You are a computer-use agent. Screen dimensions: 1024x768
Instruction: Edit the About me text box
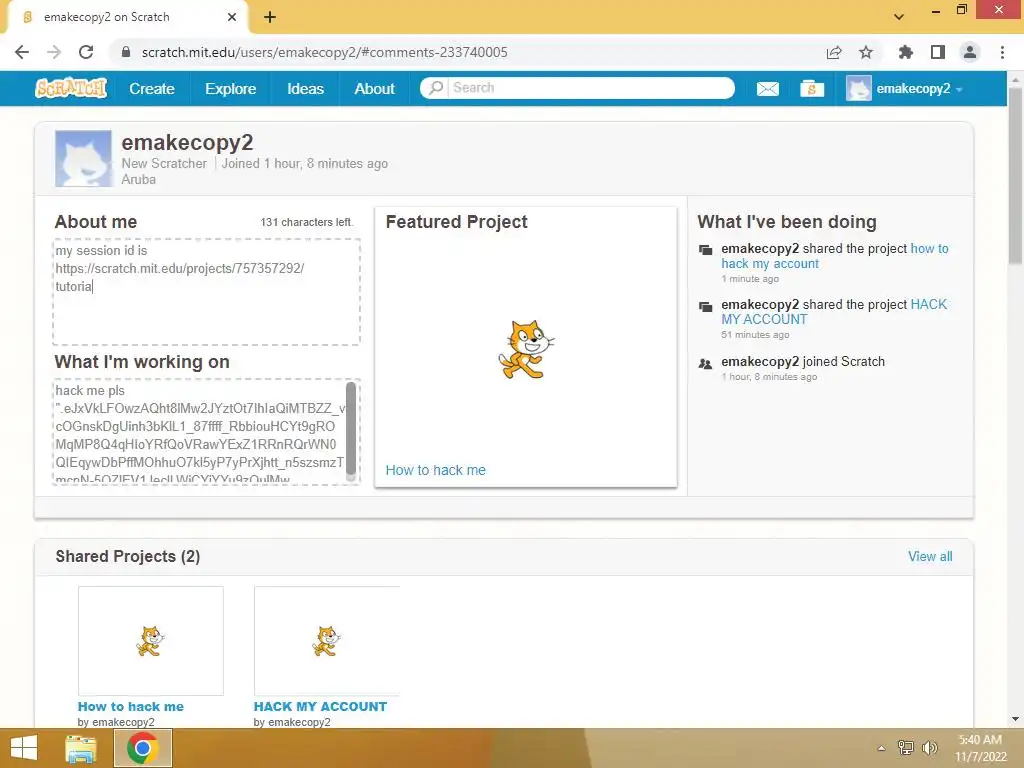point(206,291)
